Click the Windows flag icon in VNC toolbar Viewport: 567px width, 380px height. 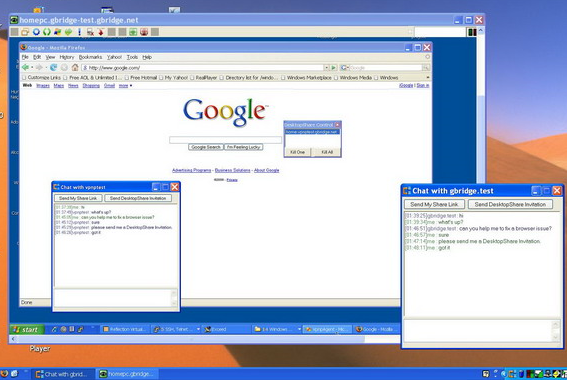57,32
